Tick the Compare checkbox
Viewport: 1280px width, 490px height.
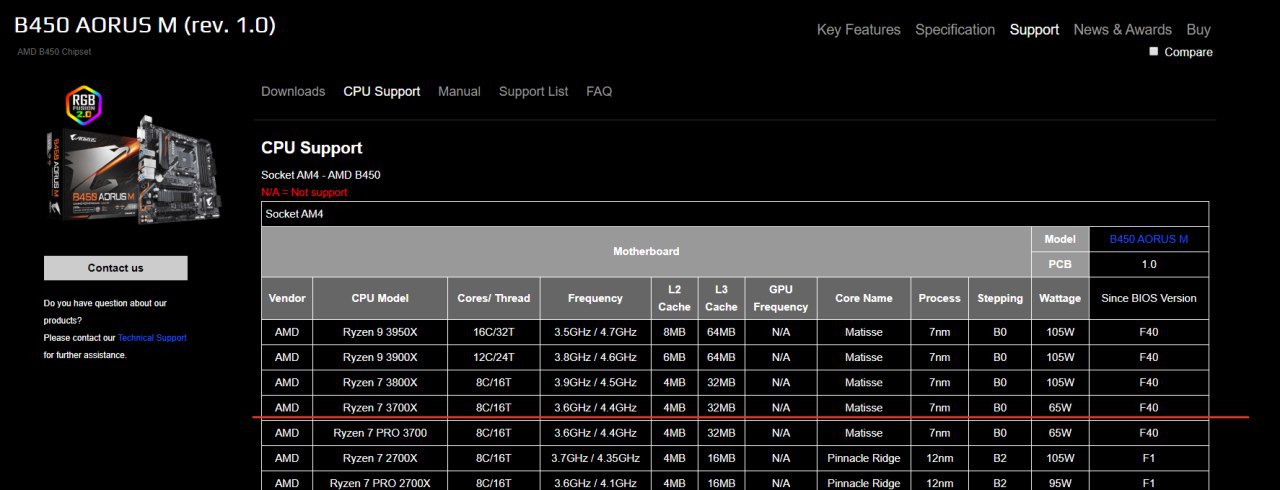pyautogui.click(x=1154, y=51)
